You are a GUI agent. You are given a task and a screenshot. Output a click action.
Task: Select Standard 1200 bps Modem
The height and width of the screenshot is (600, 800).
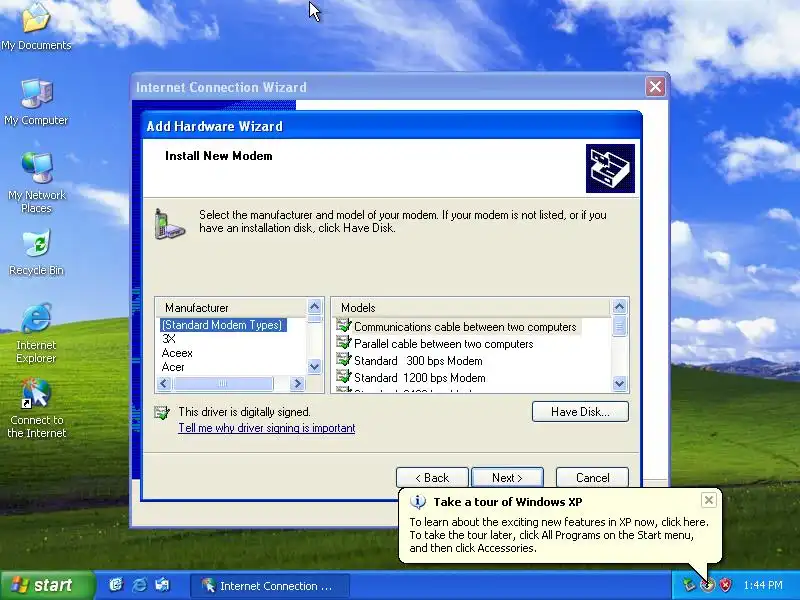click(419, 378)
